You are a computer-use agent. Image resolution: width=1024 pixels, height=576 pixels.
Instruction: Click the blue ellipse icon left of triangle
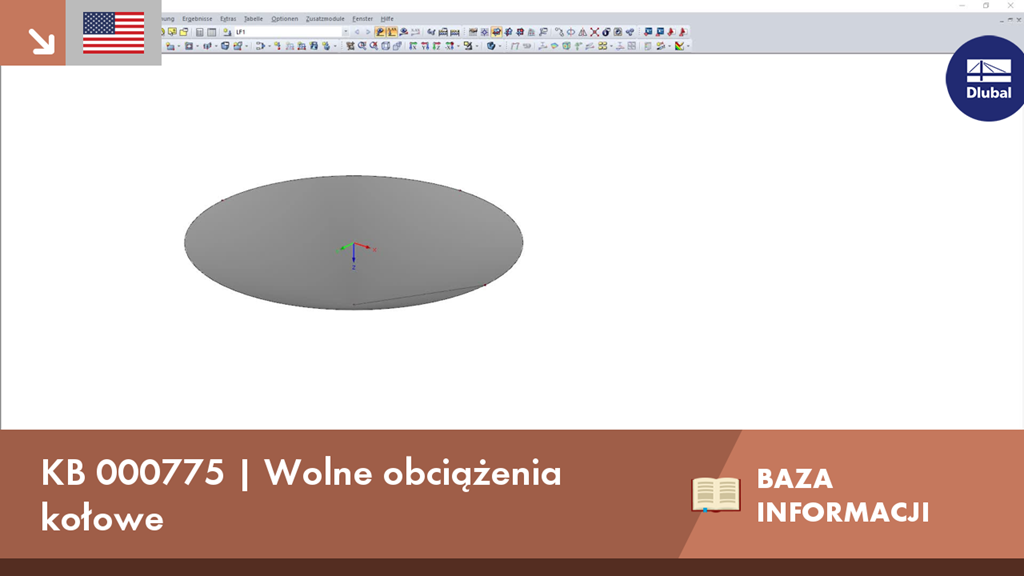coord(571,32)
